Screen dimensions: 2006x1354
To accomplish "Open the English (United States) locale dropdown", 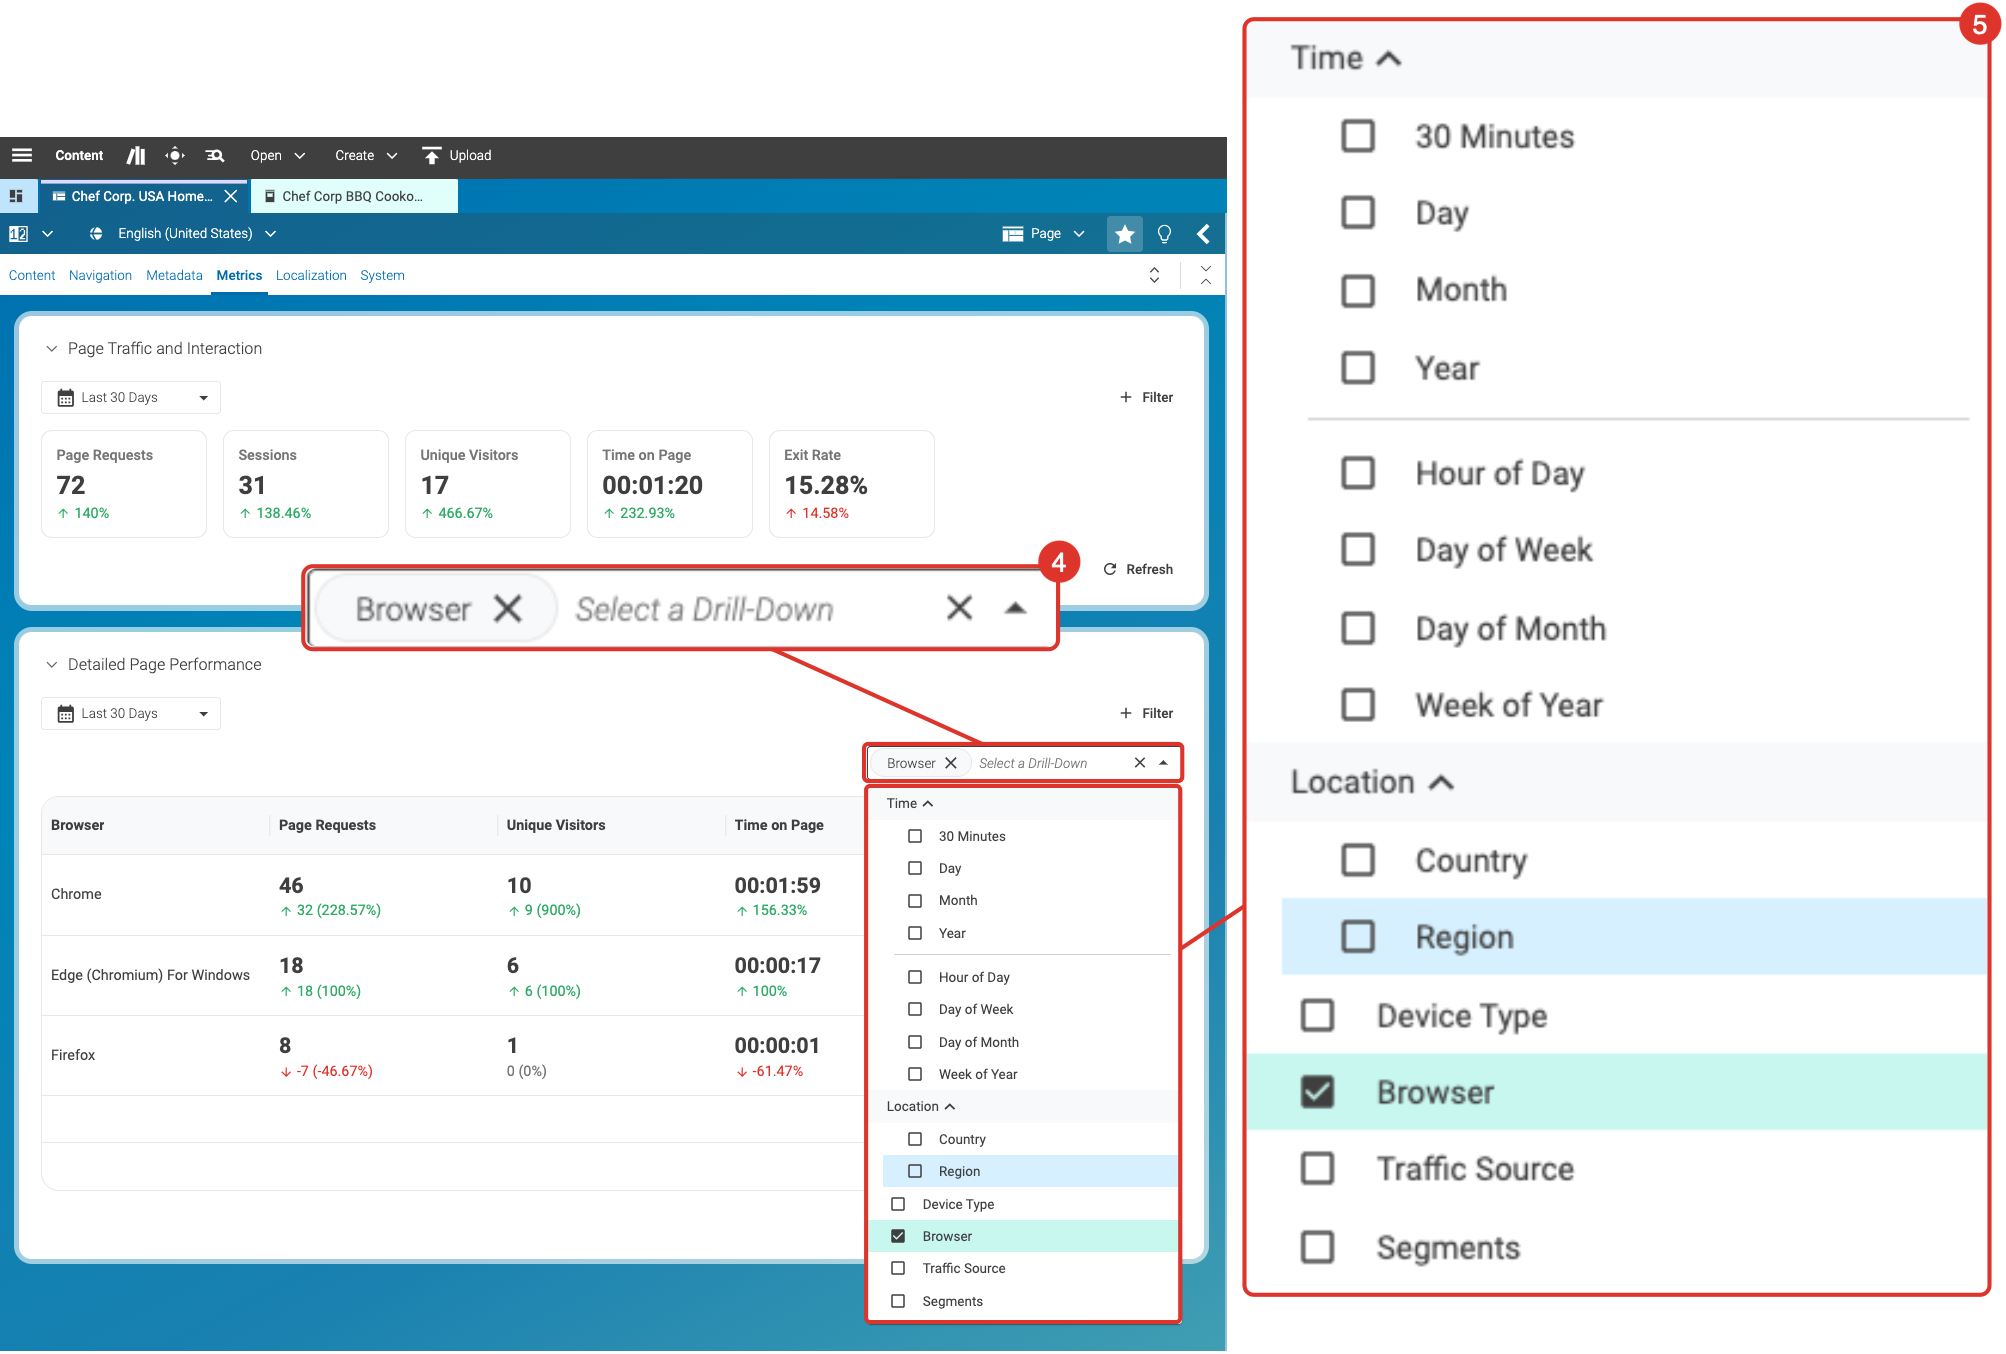I will tap(184, 234).
